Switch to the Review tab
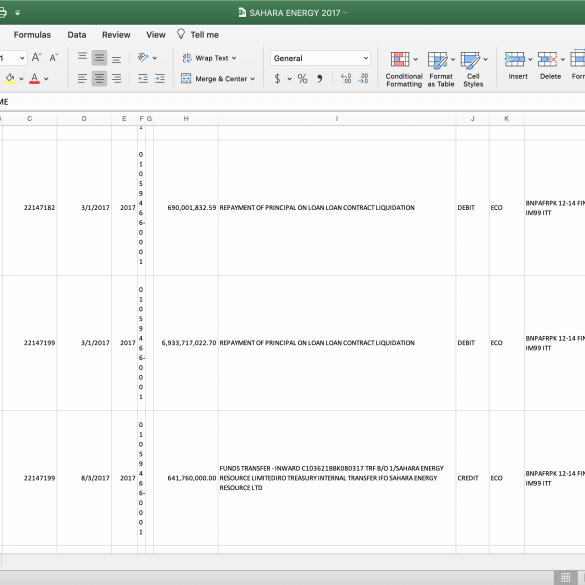The height and width of the screenshot is (585, 585). point(116,35)
